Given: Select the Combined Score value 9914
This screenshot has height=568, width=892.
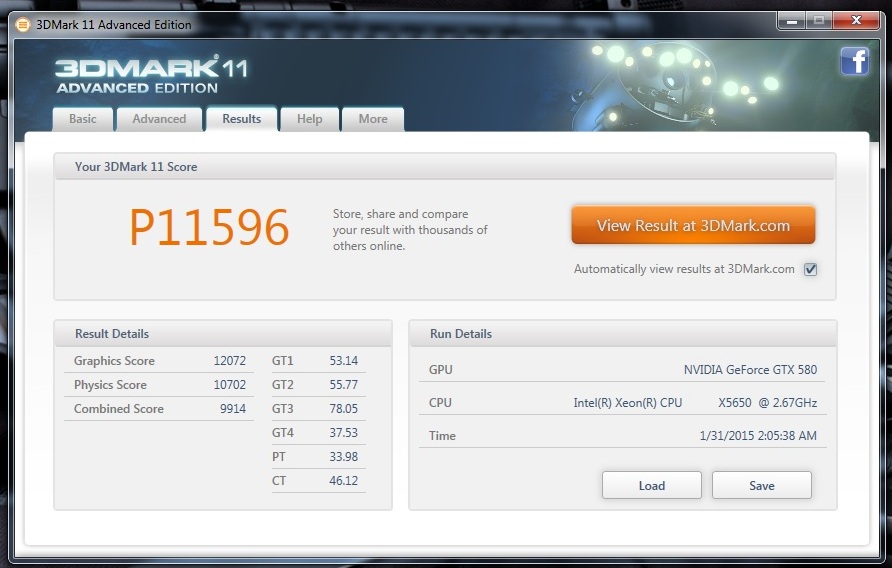Looking at the screenshot, I should click(x=233, y=409).
